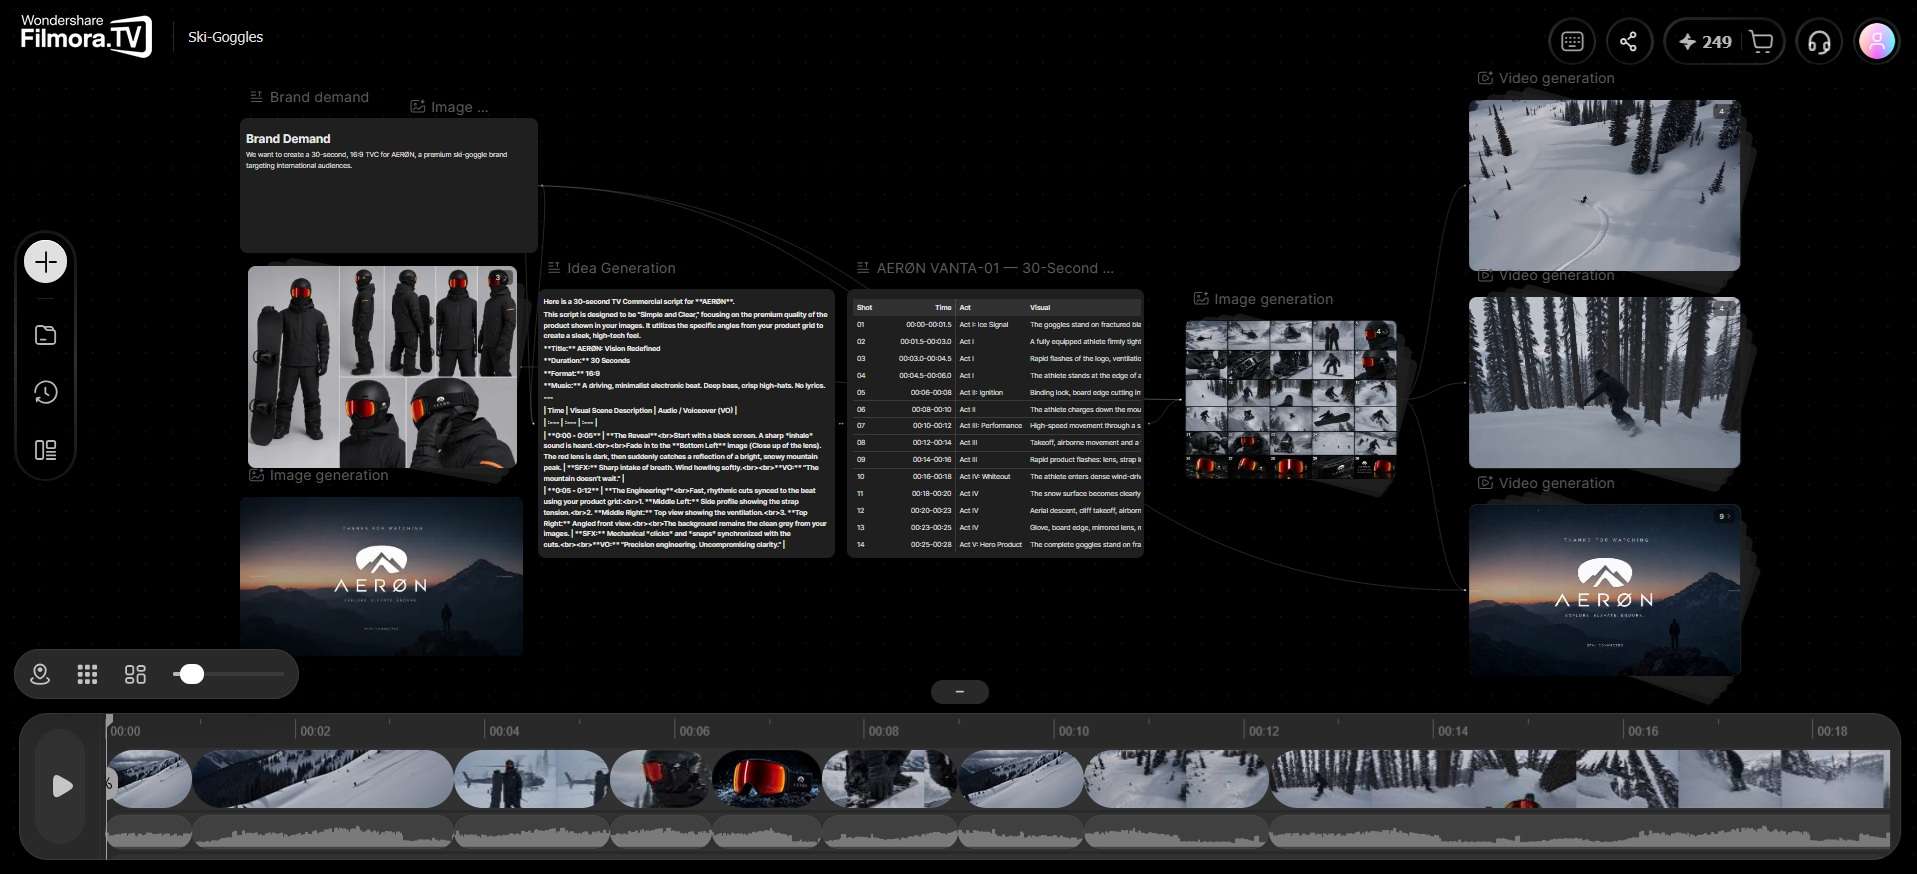
Task: Select the ski outfit product grid image
Action: (x=383, y=366)
